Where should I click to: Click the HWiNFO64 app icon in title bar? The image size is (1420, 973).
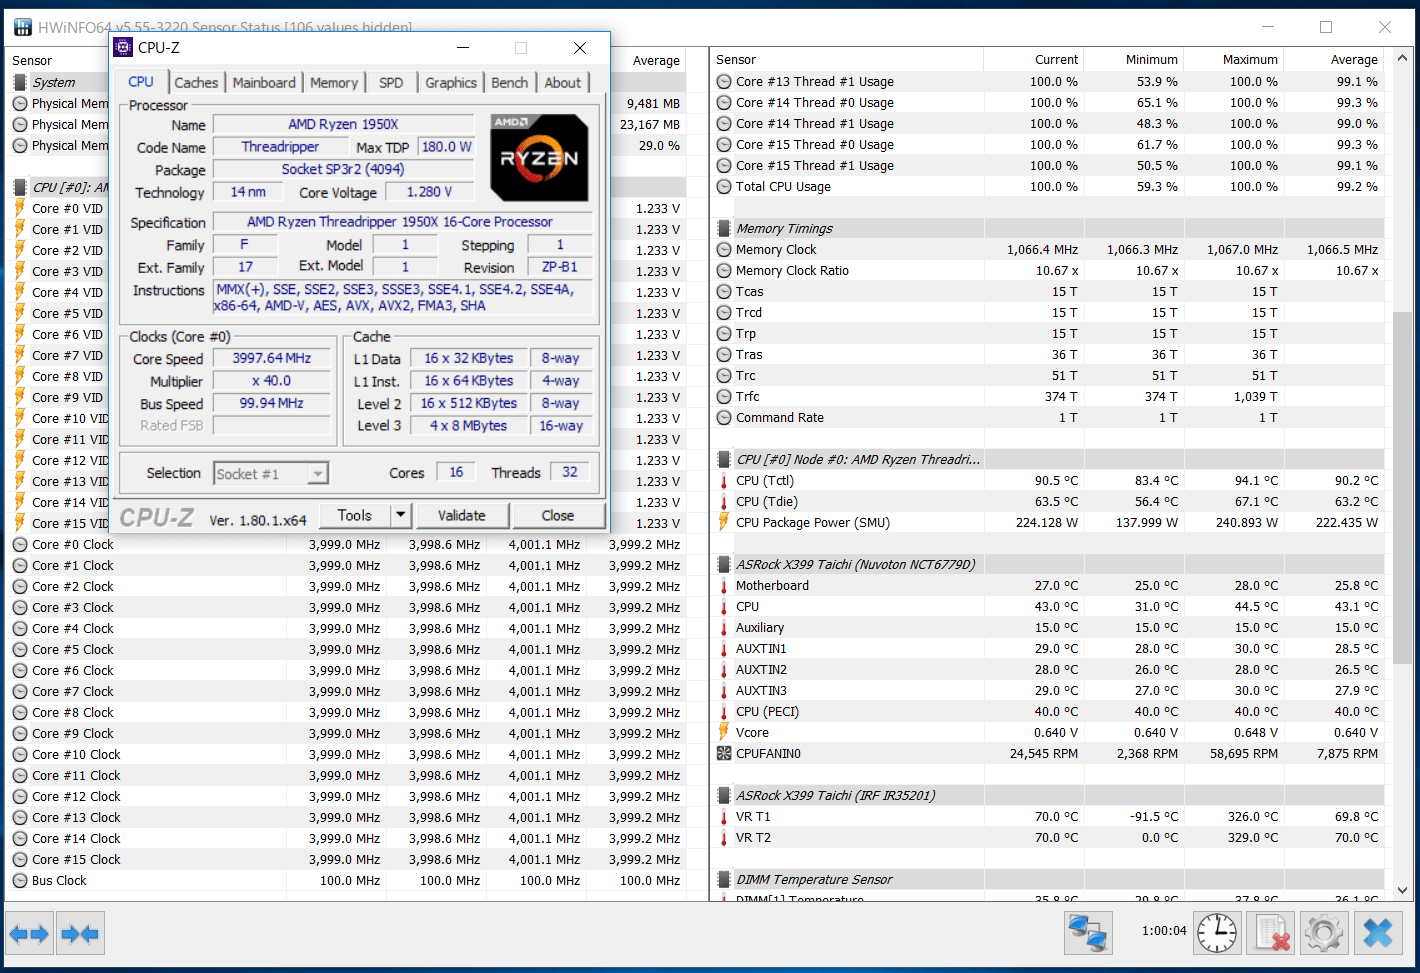(21, 27)
